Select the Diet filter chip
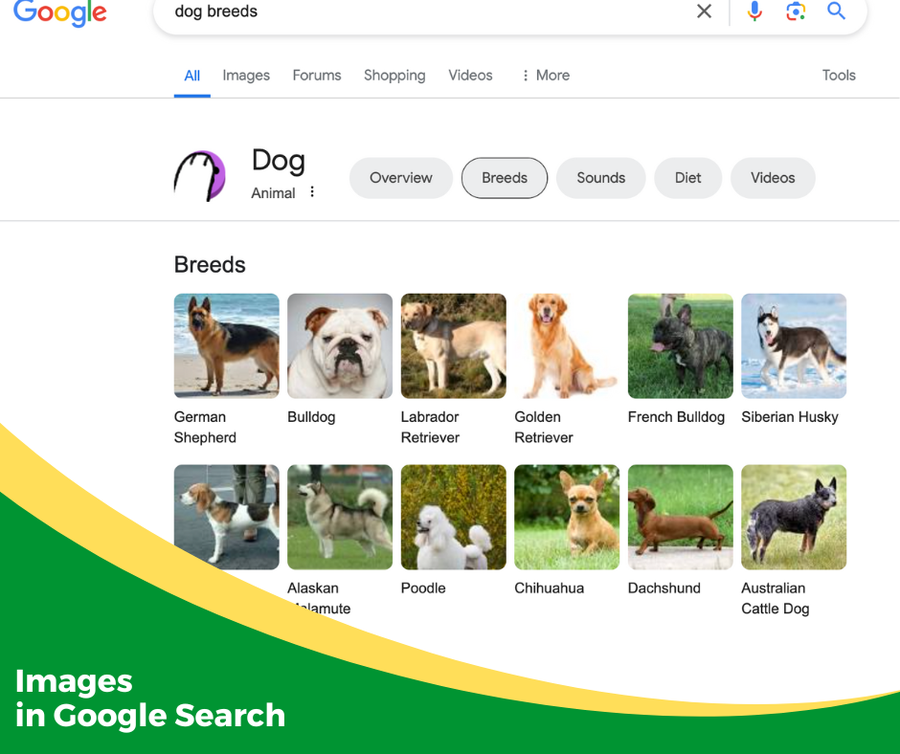900x754 pixels. (688, 177)
